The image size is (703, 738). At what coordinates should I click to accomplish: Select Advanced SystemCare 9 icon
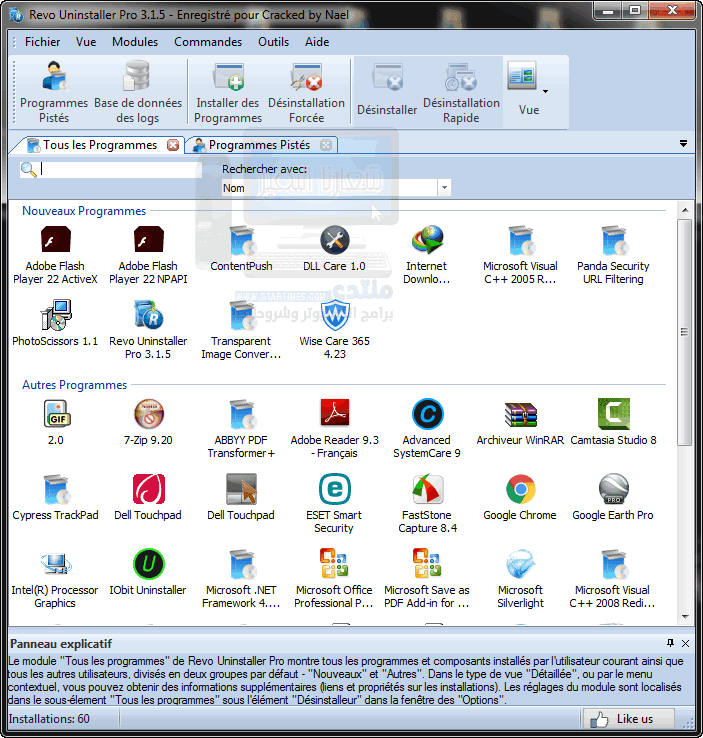(427, 429)
